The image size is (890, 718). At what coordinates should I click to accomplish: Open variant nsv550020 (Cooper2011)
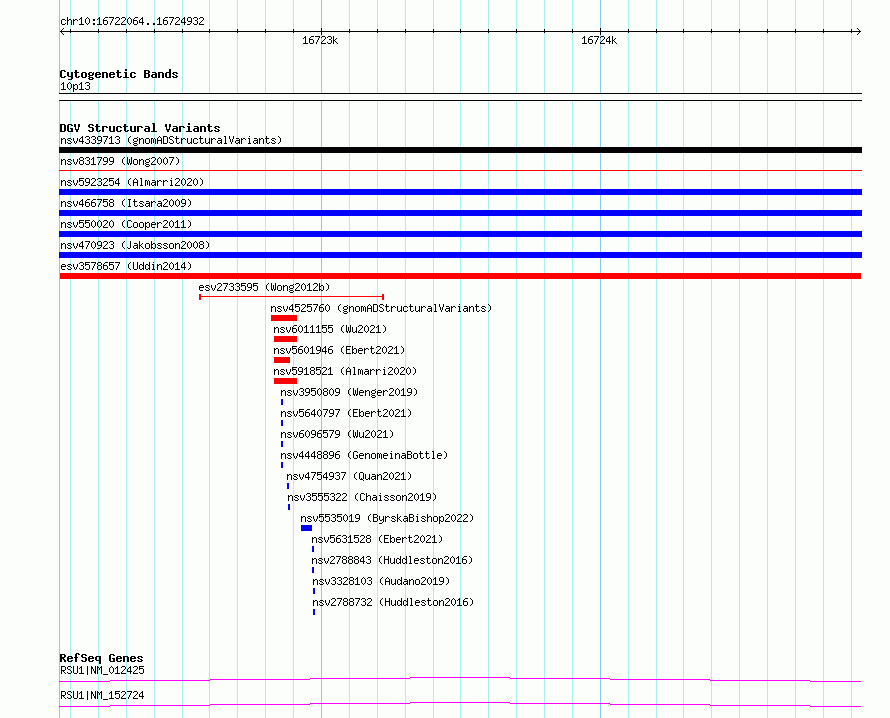click(x=126, y=224)
